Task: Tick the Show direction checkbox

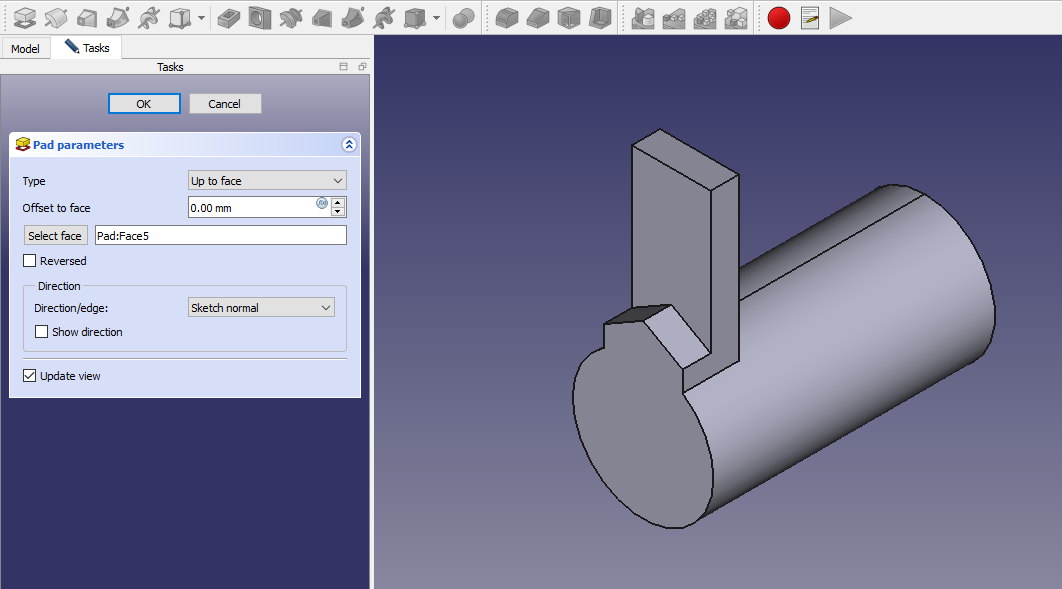Action: (x=42, y=332)
